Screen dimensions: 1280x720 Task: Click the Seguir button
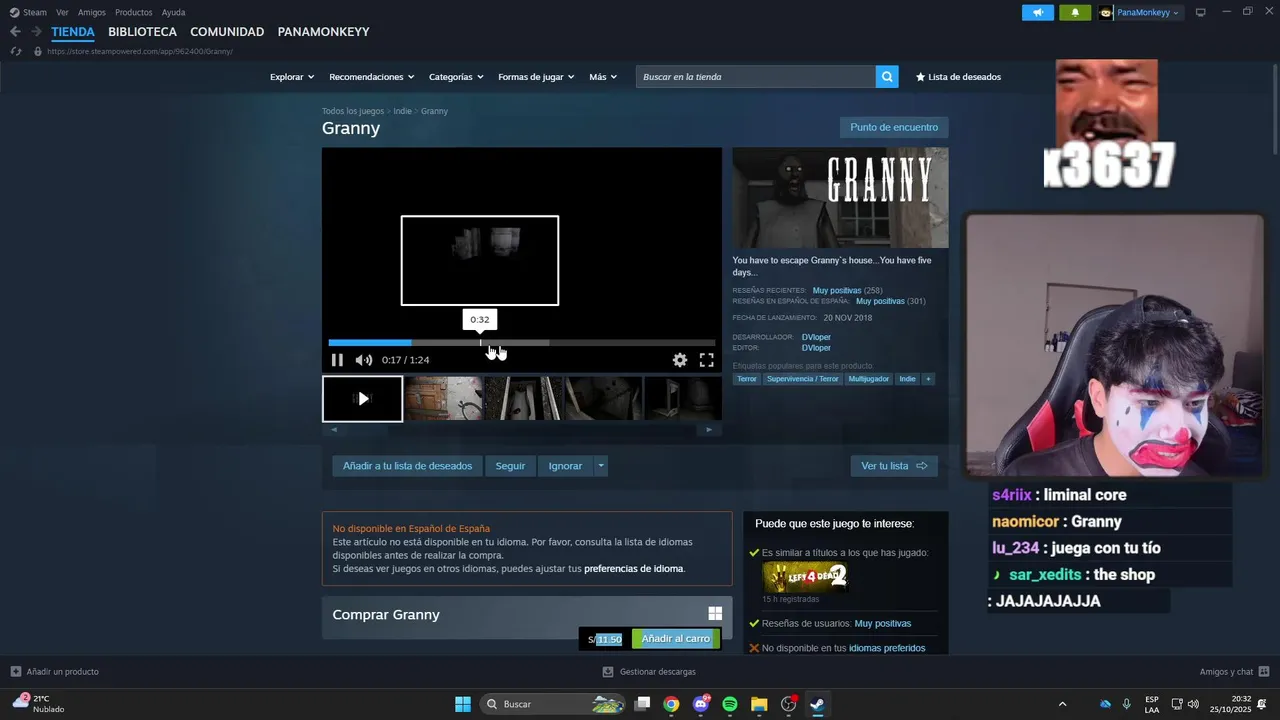510,466
